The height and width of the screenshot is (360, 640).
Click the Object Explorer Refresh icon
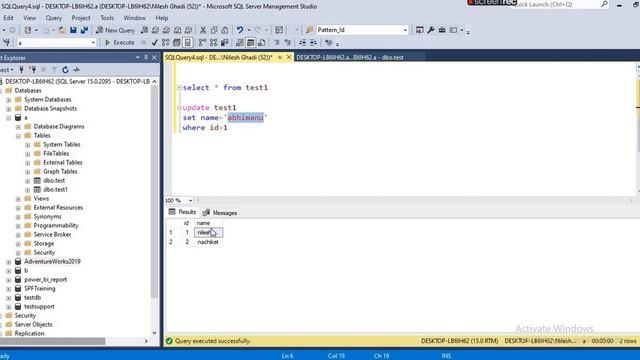[x=65, y=70]
